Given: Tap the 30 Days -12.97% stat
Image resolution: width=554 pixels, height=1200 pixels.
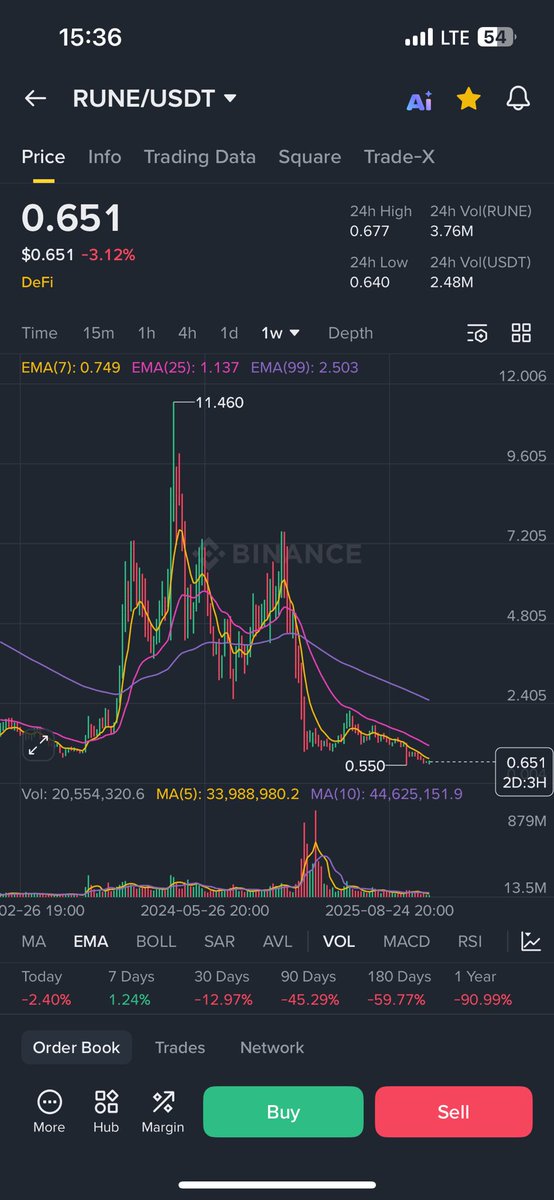Looking at the screenshot, I should point(222,988).
